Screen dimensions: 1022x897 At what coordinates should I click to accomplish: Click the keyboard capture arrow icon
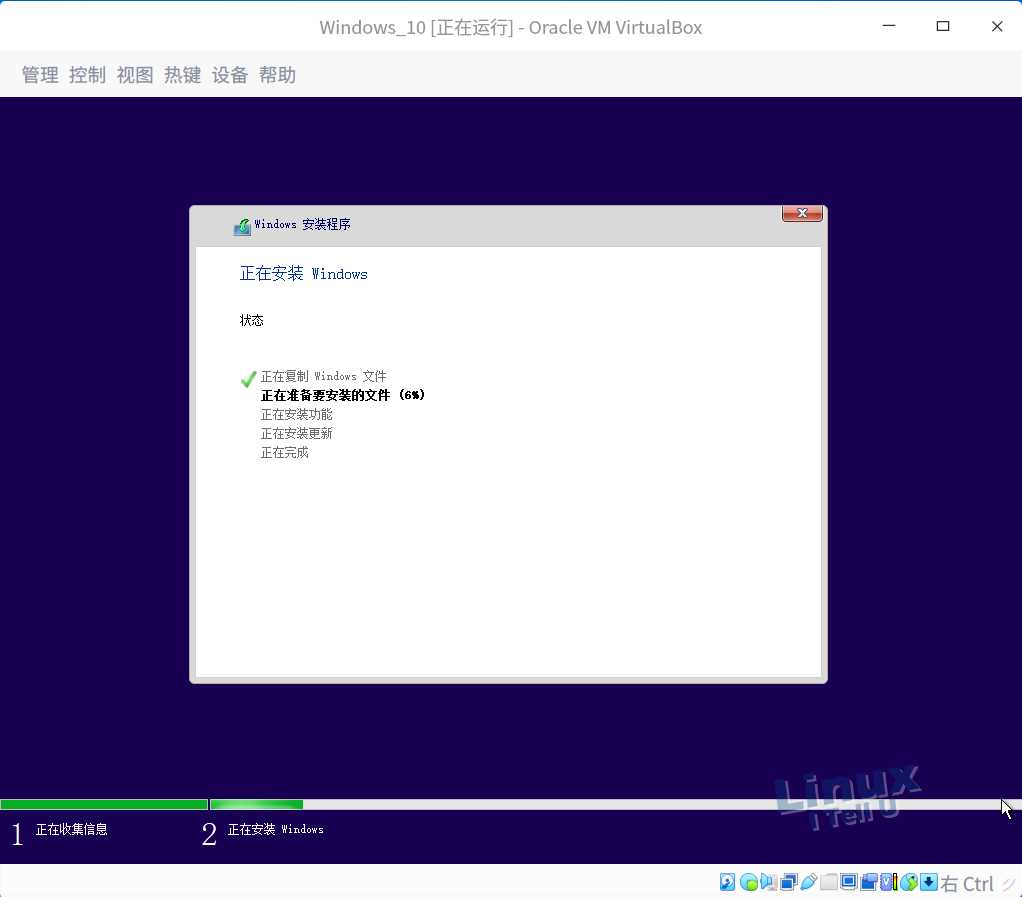click(929, 882)
